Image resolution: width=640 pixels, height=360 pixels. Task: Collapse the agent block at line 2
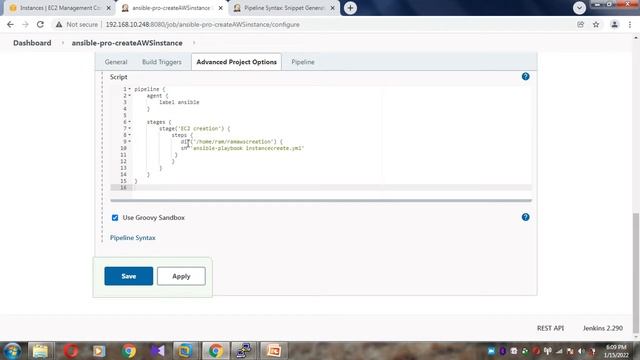pos(130,96)
